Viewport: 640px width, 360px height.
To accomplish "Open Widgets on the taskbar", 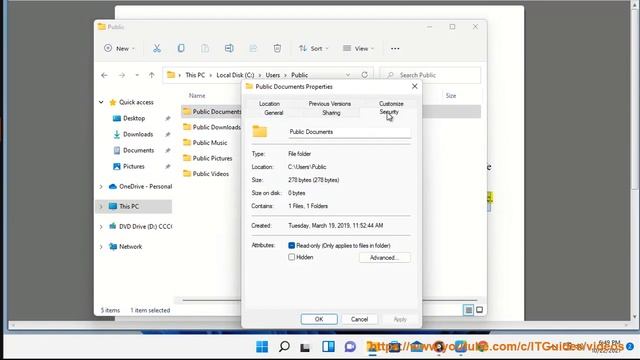I will pyautogui.click(x=328, y=347).
